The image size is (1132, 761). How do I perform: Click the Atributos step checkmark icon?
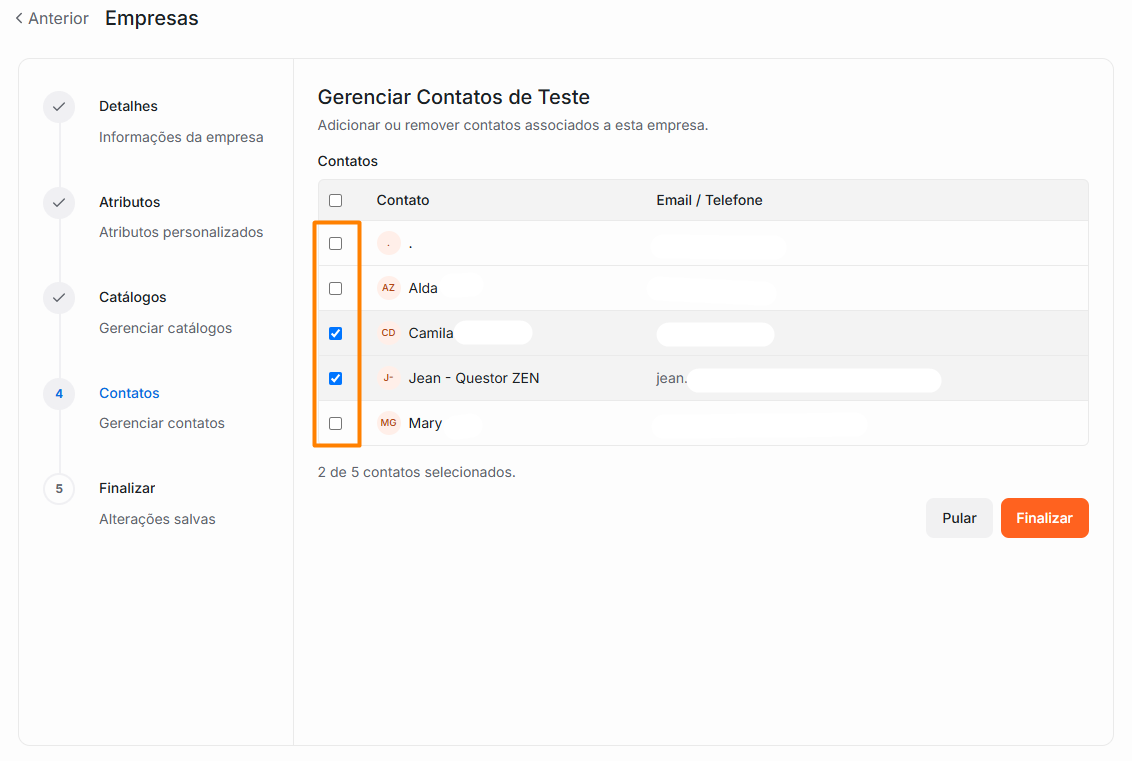point(59,203)
